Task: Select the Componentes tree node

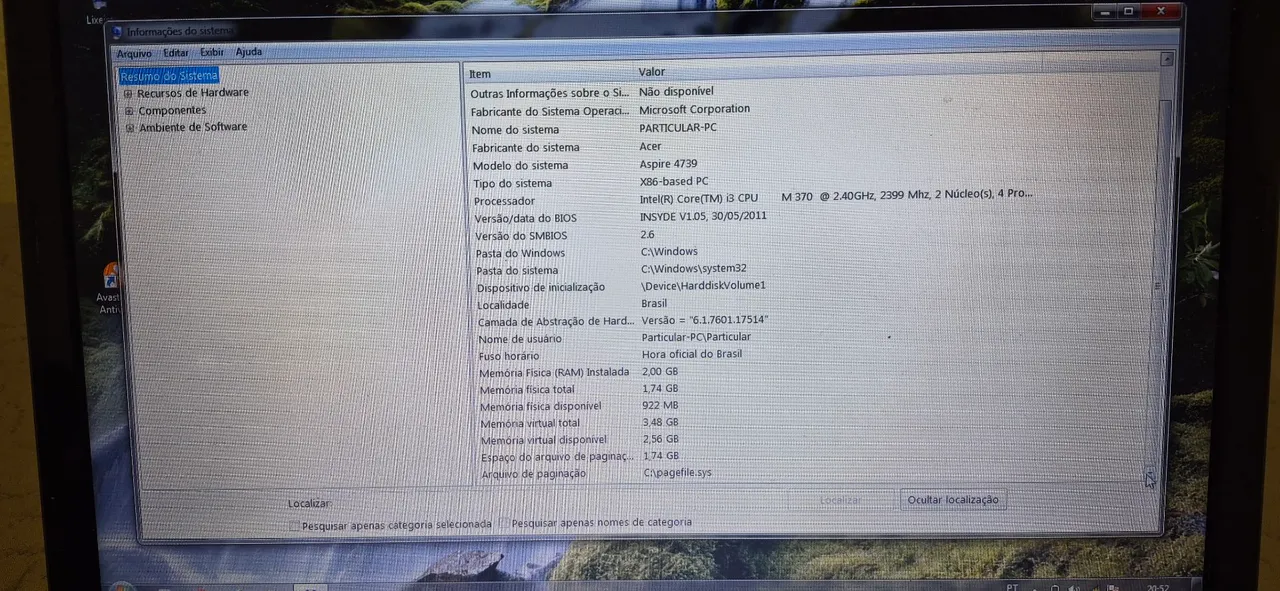Action: tap(172, 111)
